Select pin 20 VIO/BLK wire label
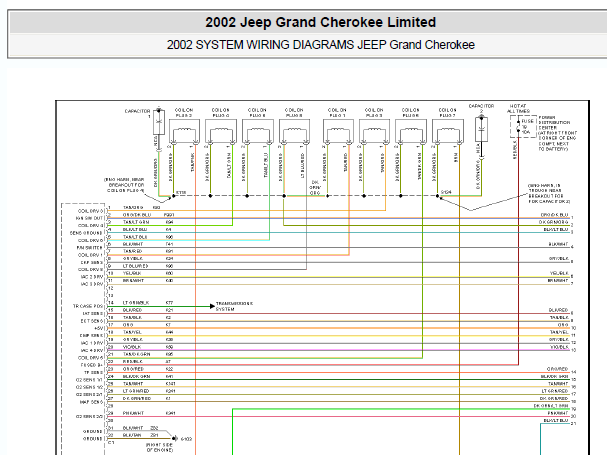 132,347
